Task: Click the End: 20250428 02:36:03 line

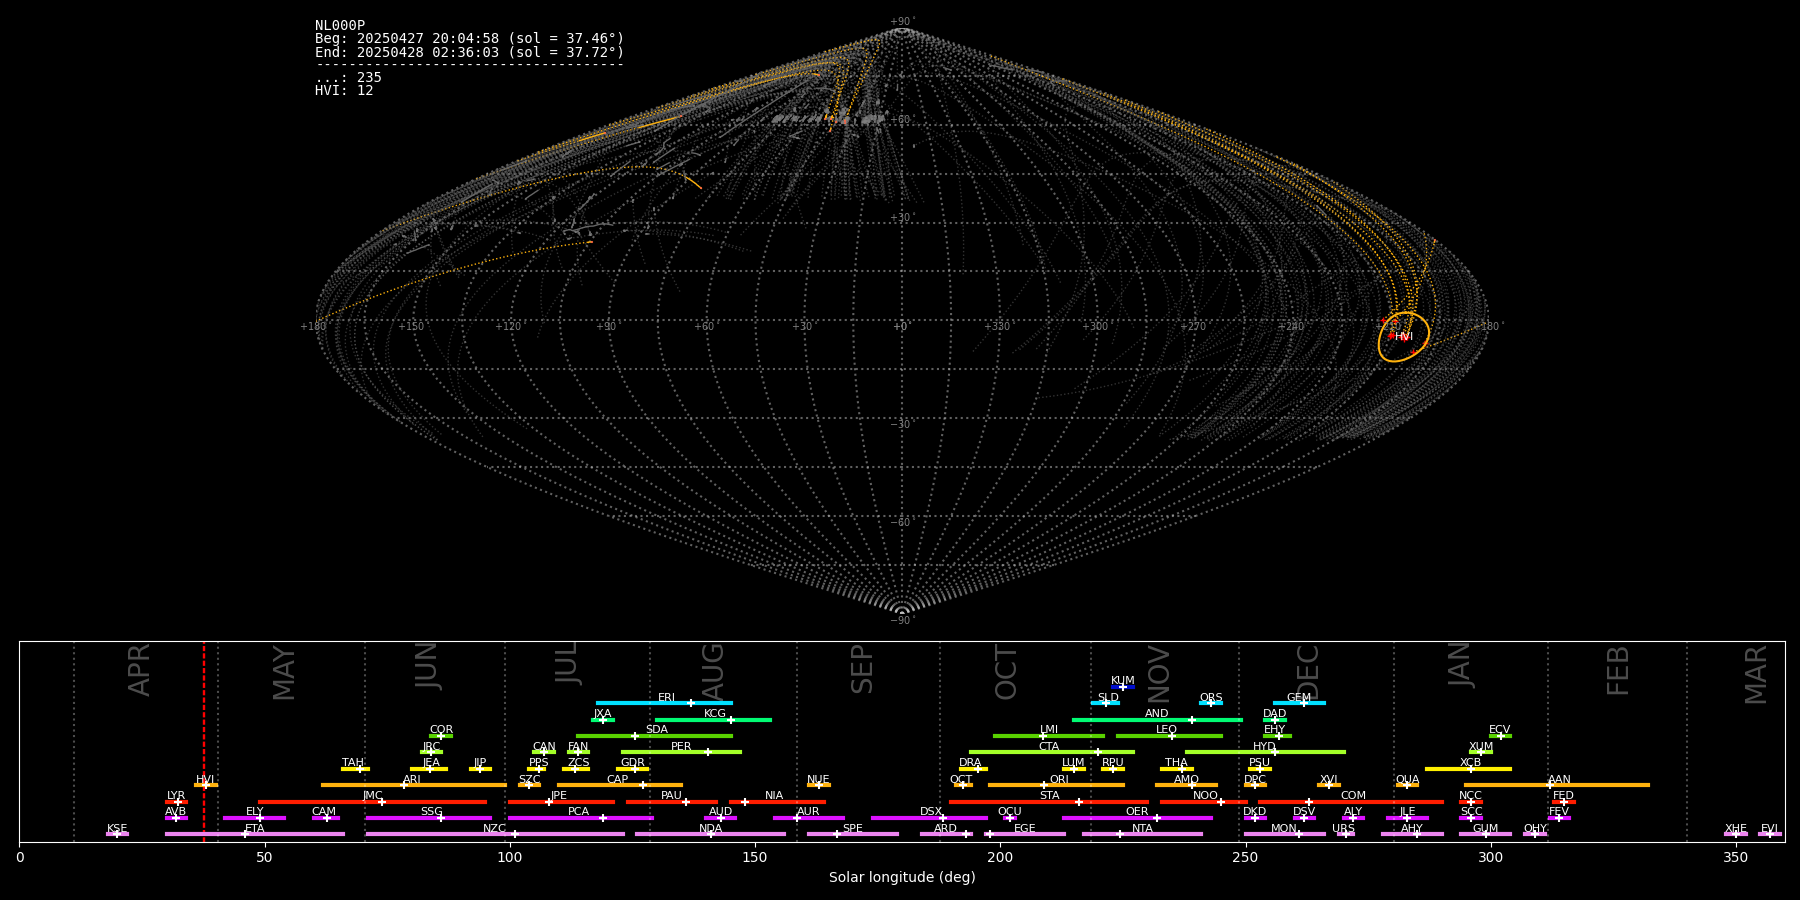Action: 469,52
